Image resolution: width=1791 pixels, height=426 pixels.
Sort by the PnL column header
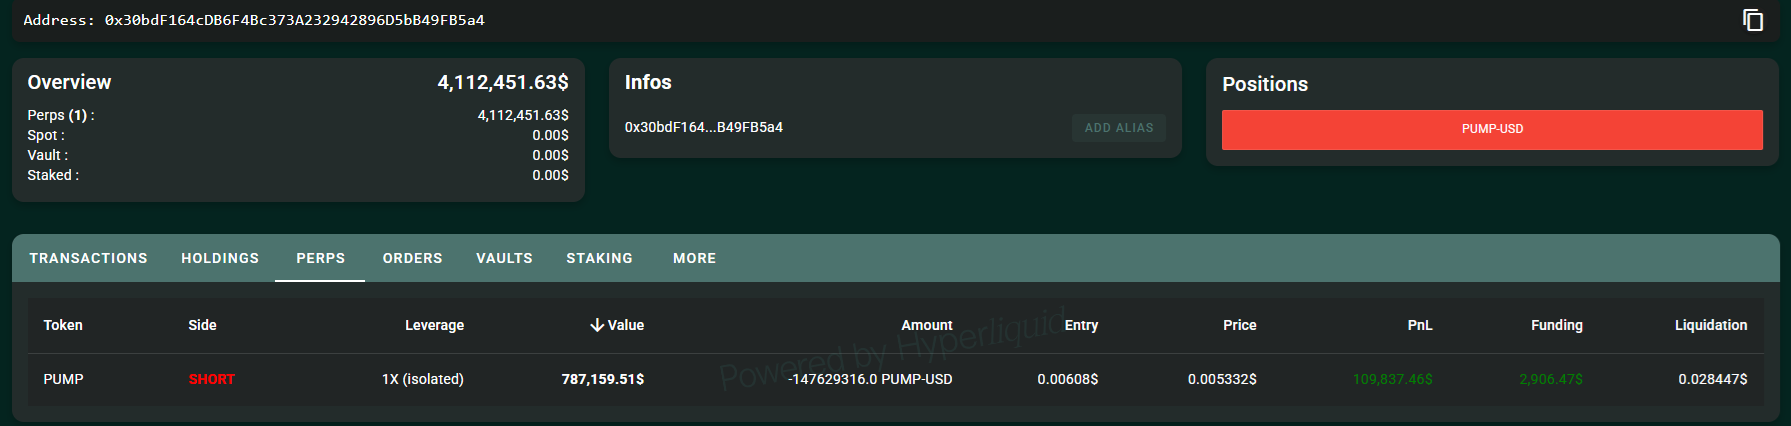pyautogui.click(x=1419, y=325)
